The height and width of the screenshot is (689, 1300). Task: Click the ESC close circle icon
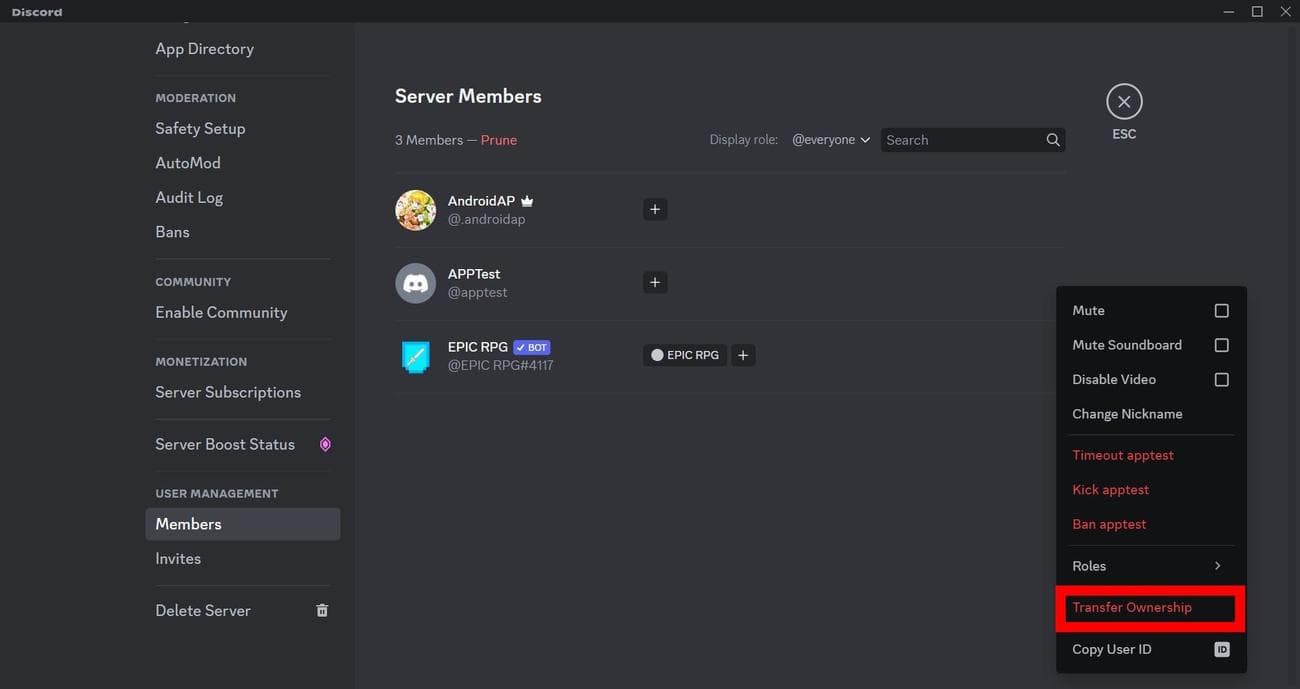[1124, 102]
